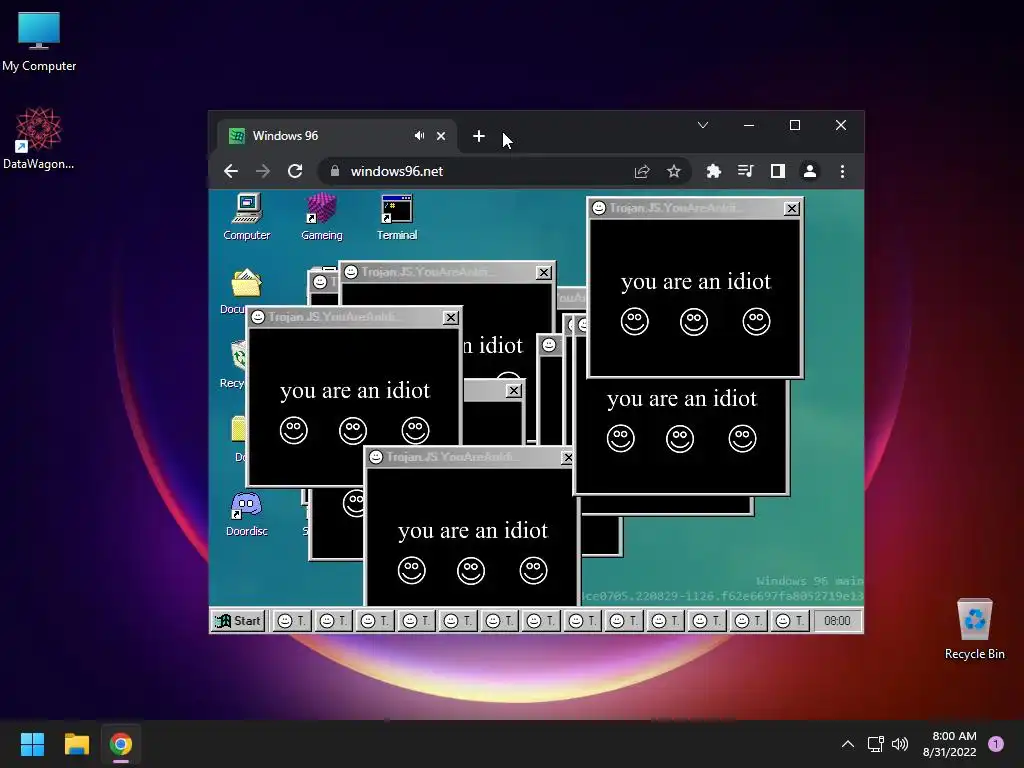View site info via the lock icon

[335, 171]
